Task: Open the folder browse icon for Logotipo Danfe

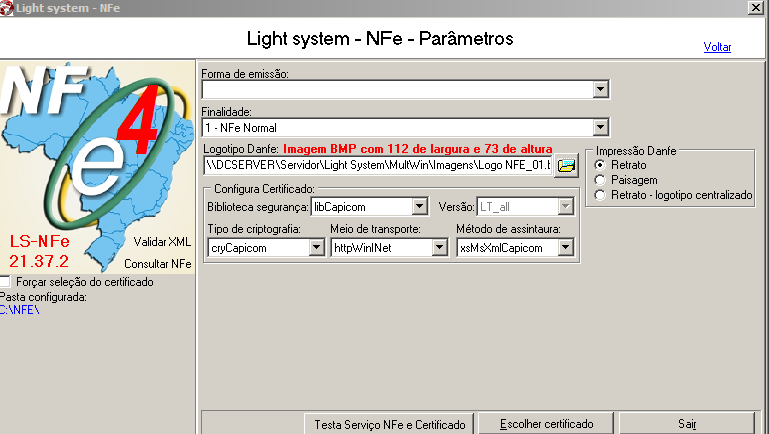Action: [566, 165]
